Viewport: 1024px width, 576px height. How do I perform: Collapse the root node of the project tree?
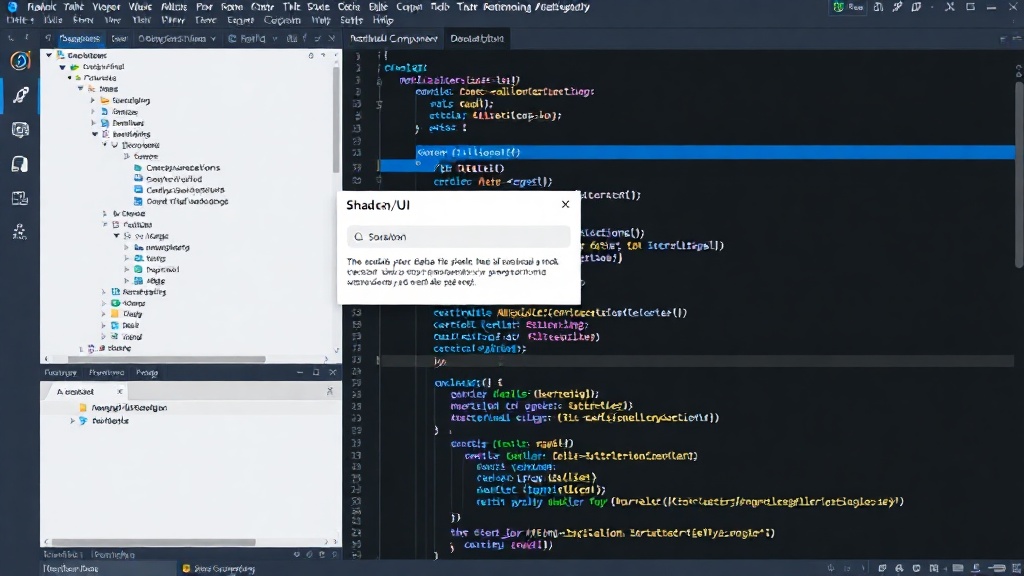(49, 56)
